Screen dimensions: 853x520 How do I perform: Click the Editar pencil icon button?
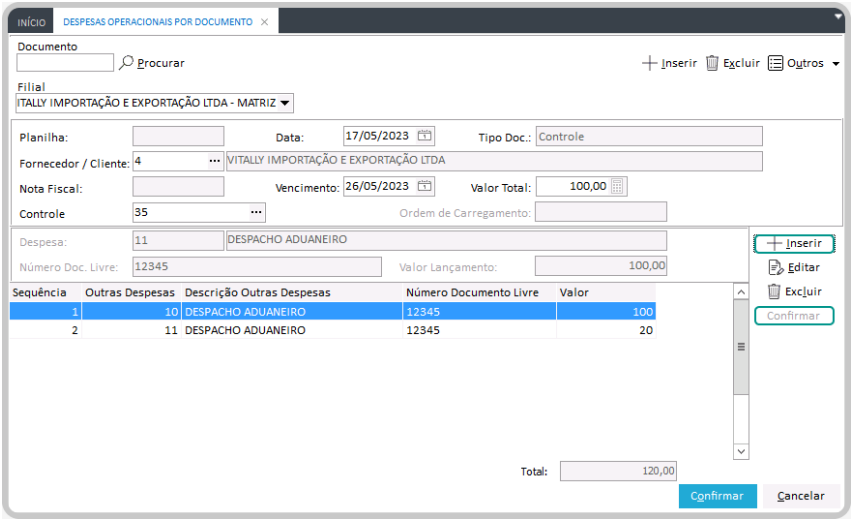pos(775,267)
